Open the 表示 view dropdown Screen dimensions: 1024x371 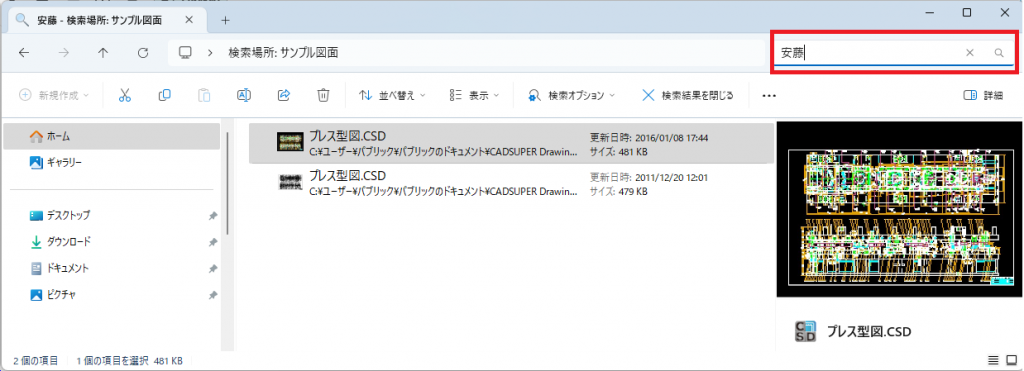tap(474, 95)
